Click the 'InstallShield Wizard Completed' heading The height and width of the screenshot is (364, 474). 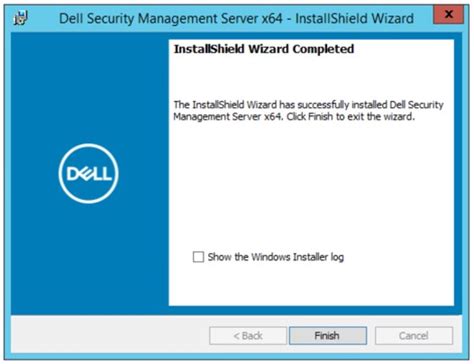tap(264, 49)
